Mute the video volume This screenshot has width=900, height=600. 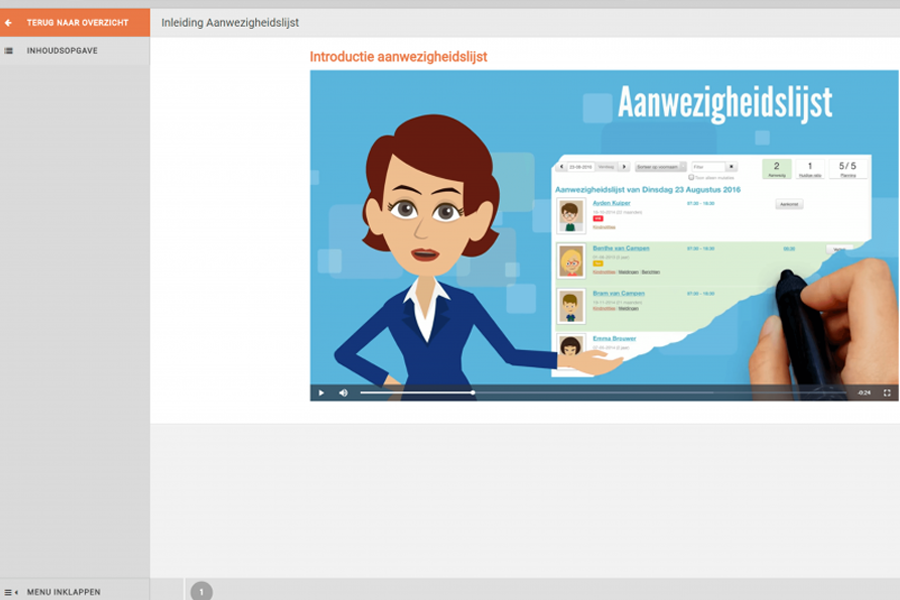coord(343,393)
